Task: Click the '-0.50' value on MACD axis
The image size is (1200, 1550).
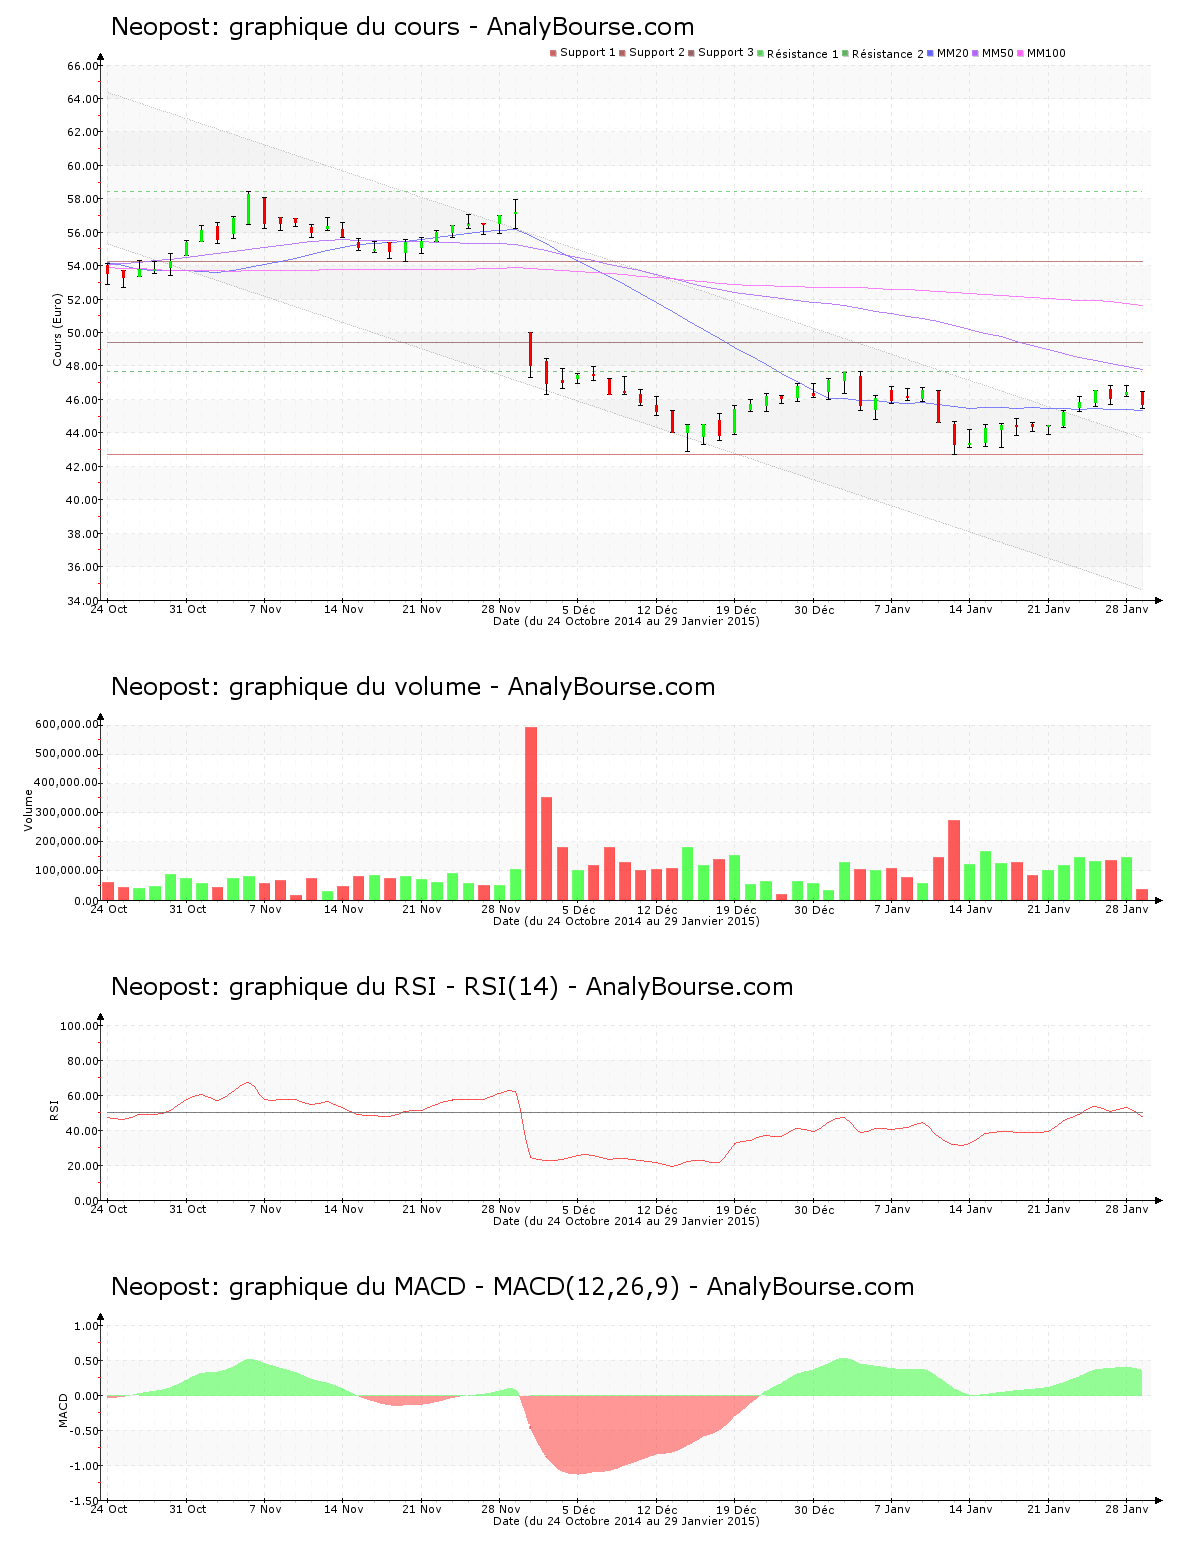Action: (x=84, y=1431)
